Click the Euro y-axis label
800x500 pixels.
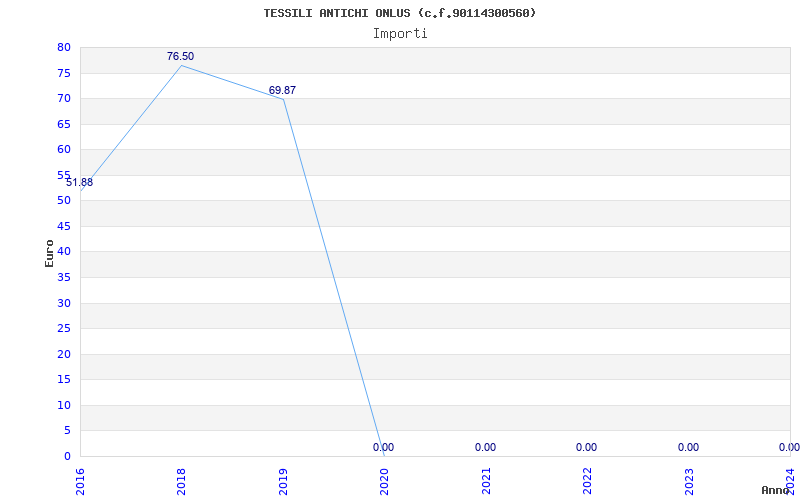[x=49, y=253]
